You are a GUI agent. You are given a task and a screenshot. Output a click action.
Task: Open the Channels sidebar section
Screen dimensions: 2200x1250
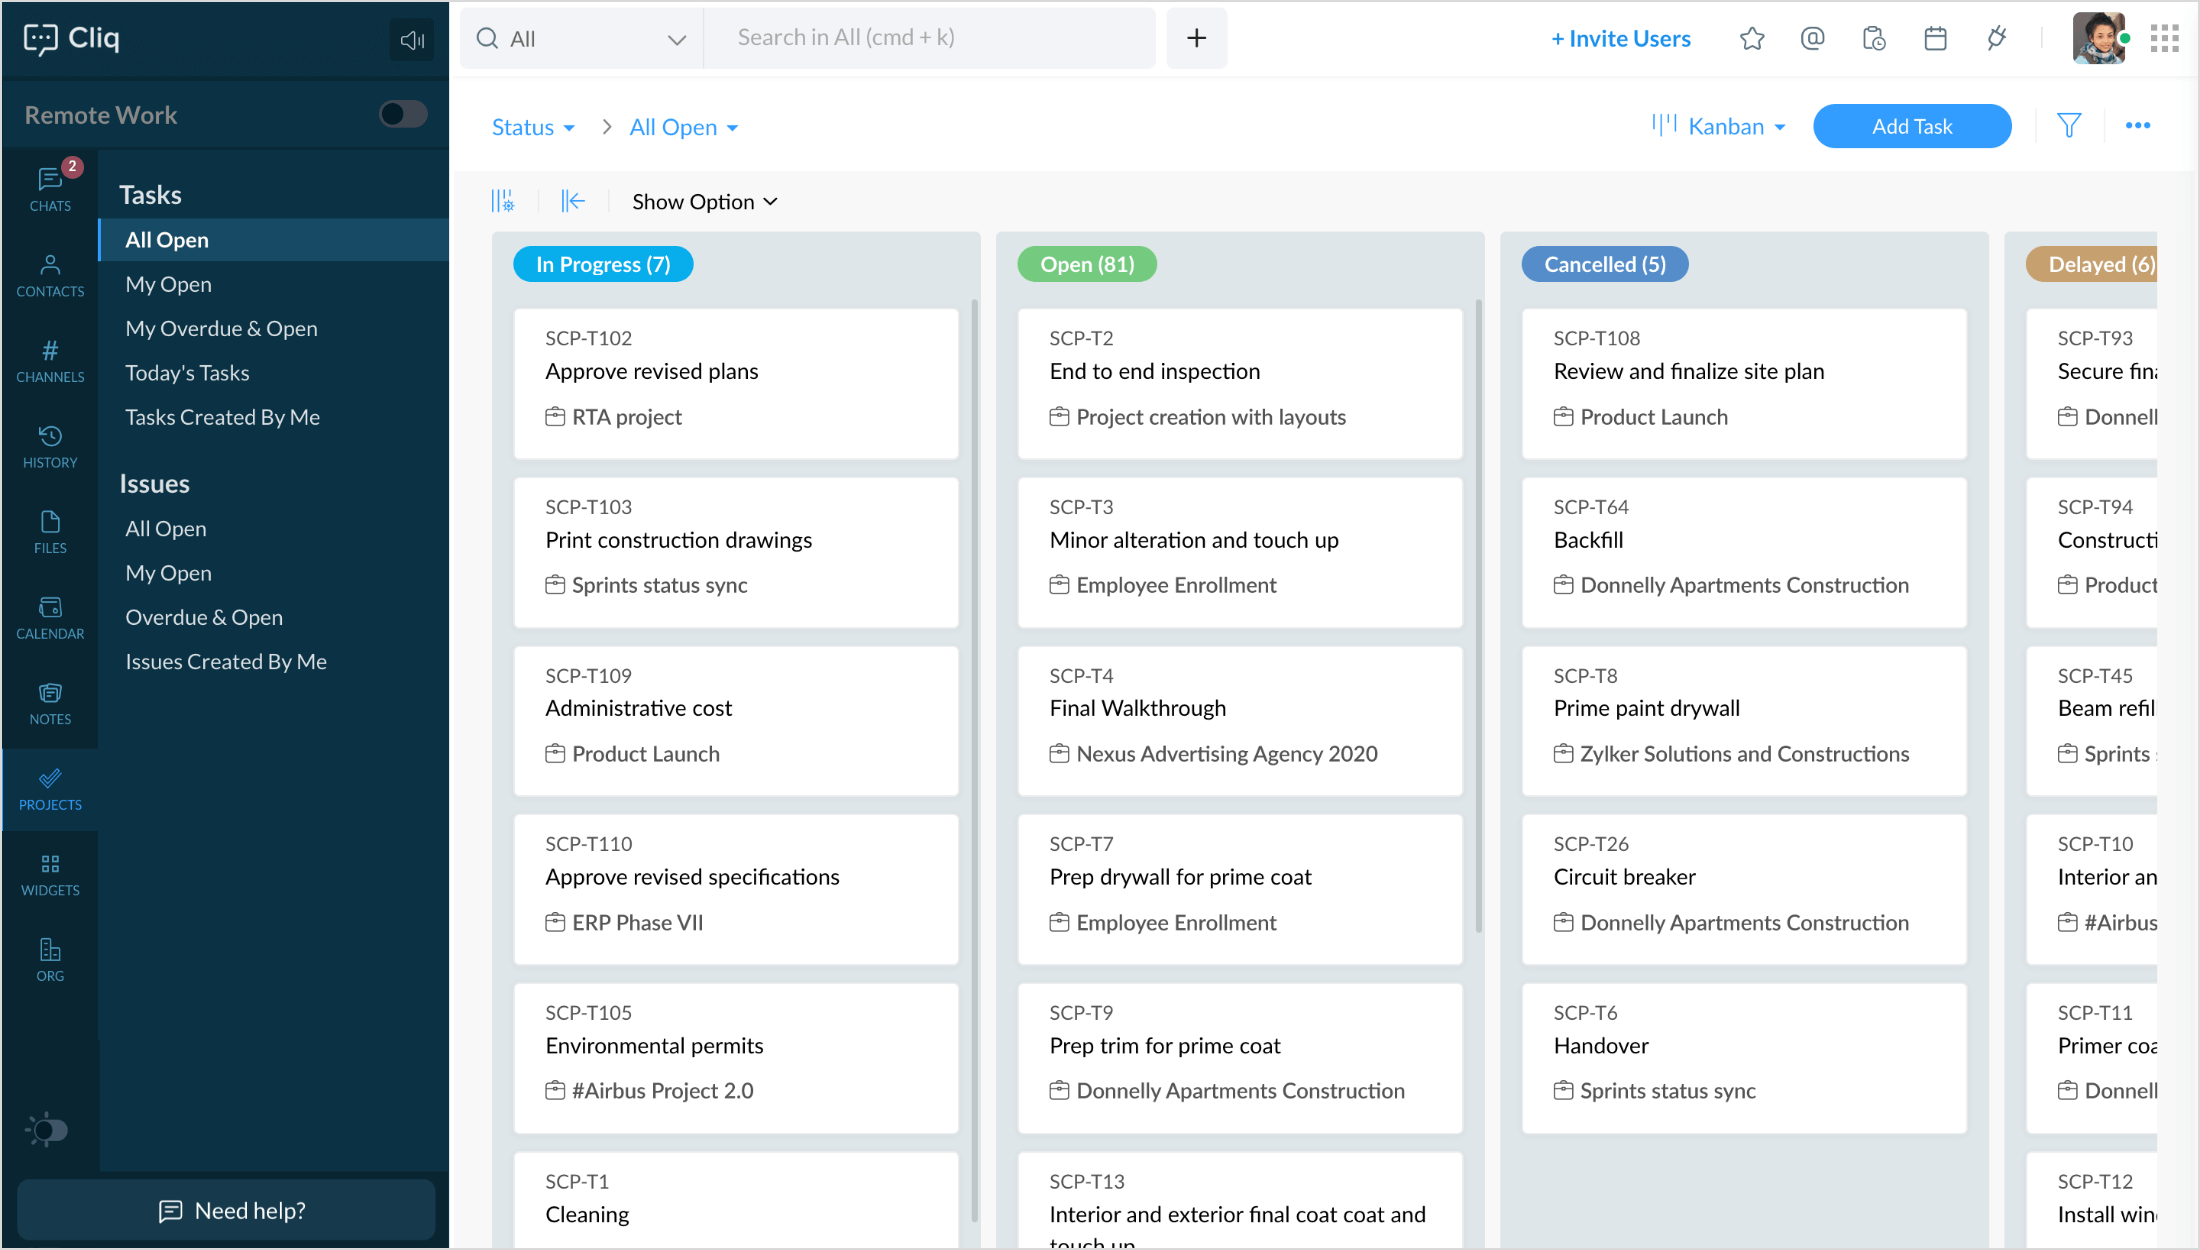point(50,361)
